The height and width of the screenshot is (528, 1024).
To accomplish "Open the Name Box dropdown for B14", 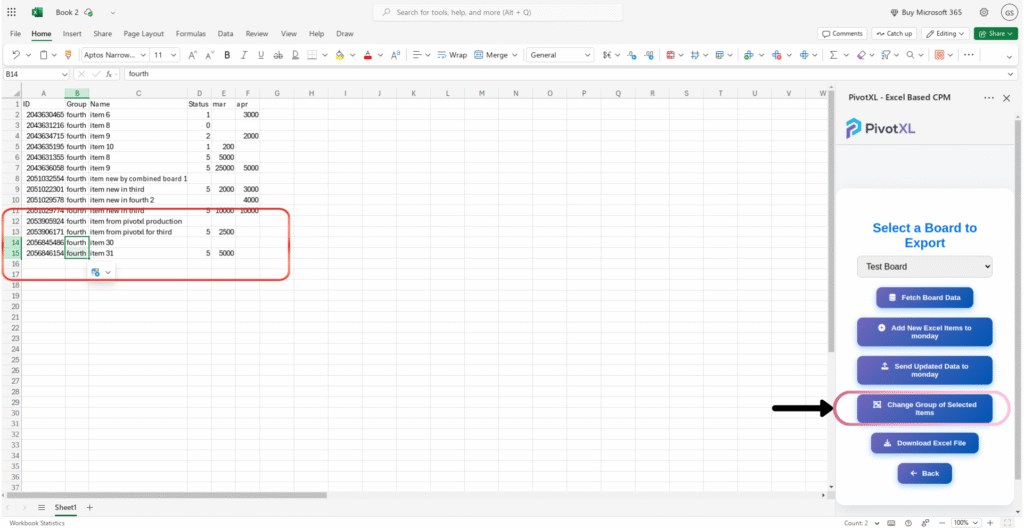I will pyautogui.click(x=64, y=74).
